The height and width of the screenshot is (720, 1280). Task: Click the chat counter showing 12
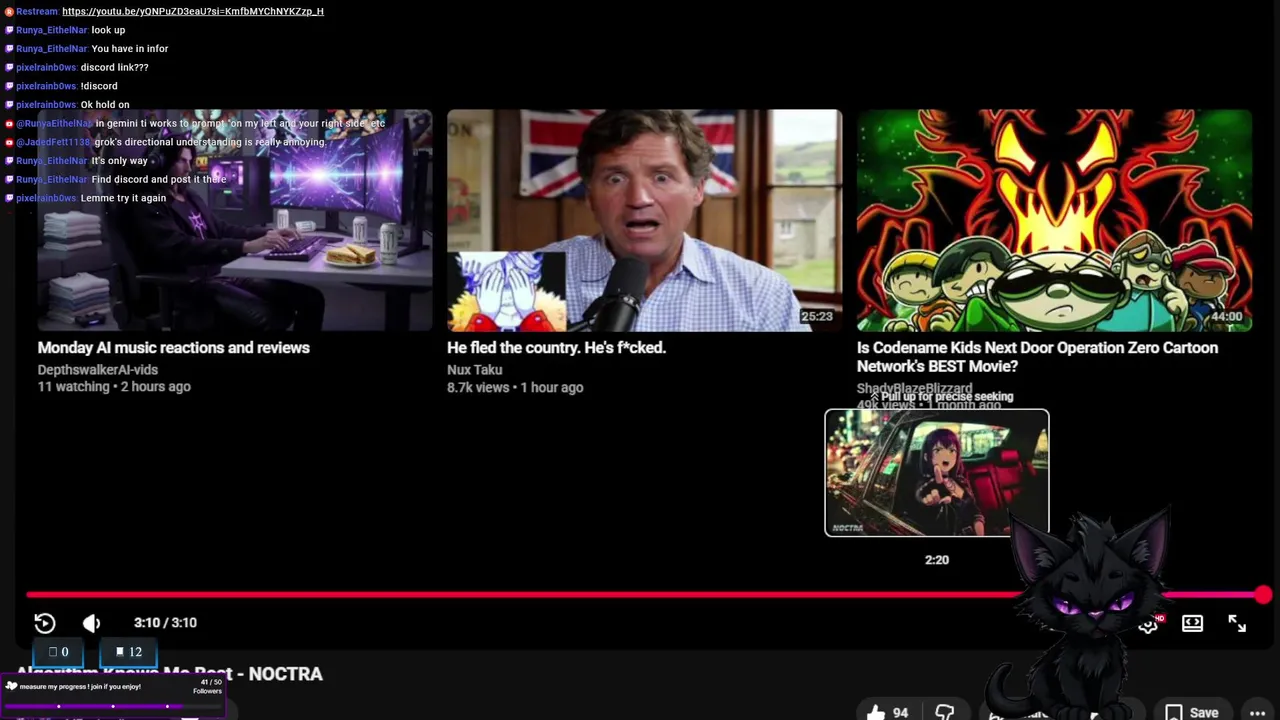[x=128, y=652]
